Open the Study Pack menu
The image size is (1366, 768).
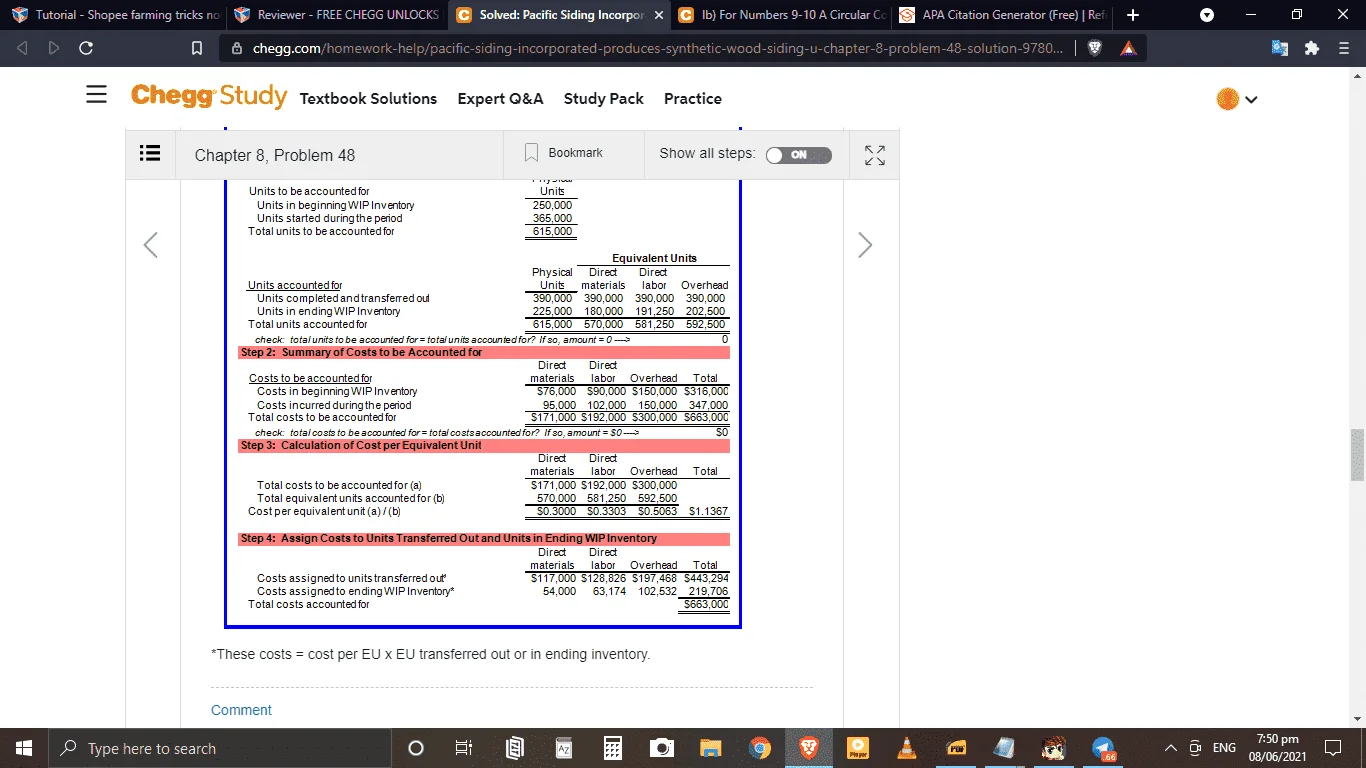point(604,98)
